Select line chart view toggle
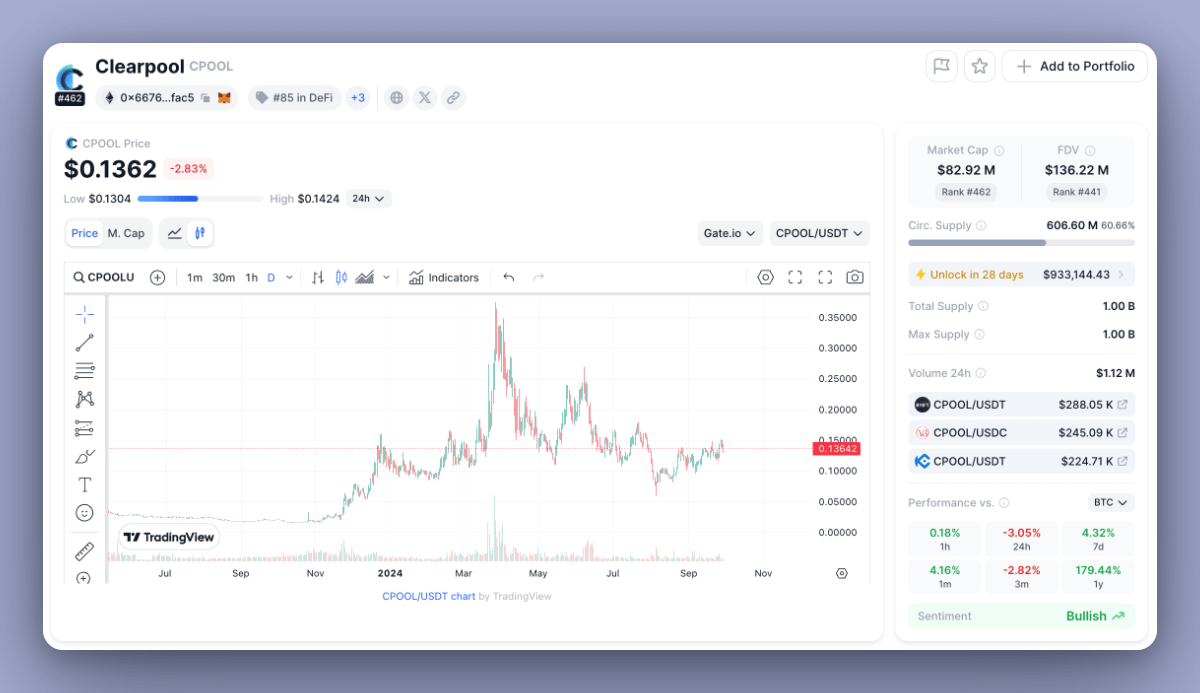Viewport: 1200px width, 693px height. pyautogui.click(x=175, y=233)
